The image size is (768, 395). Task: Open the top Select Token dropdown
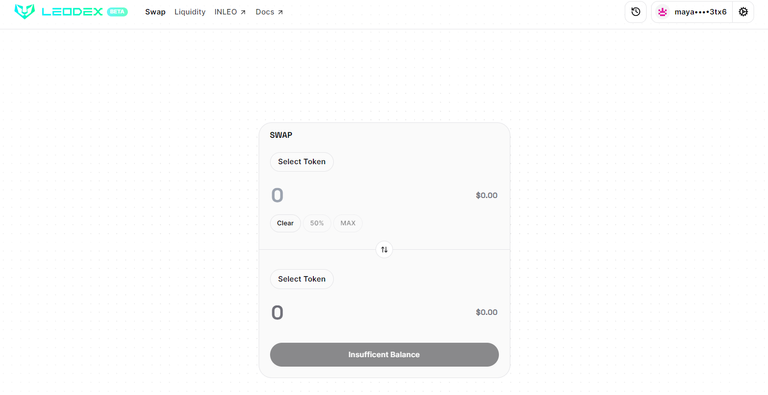coord(302,162)
